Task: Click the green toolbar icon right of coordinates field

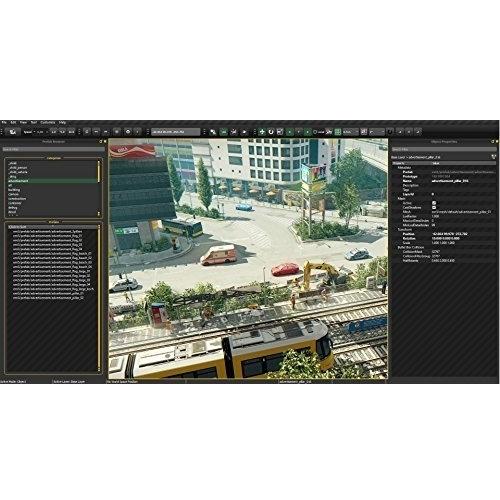Action: tap(224, 132)
